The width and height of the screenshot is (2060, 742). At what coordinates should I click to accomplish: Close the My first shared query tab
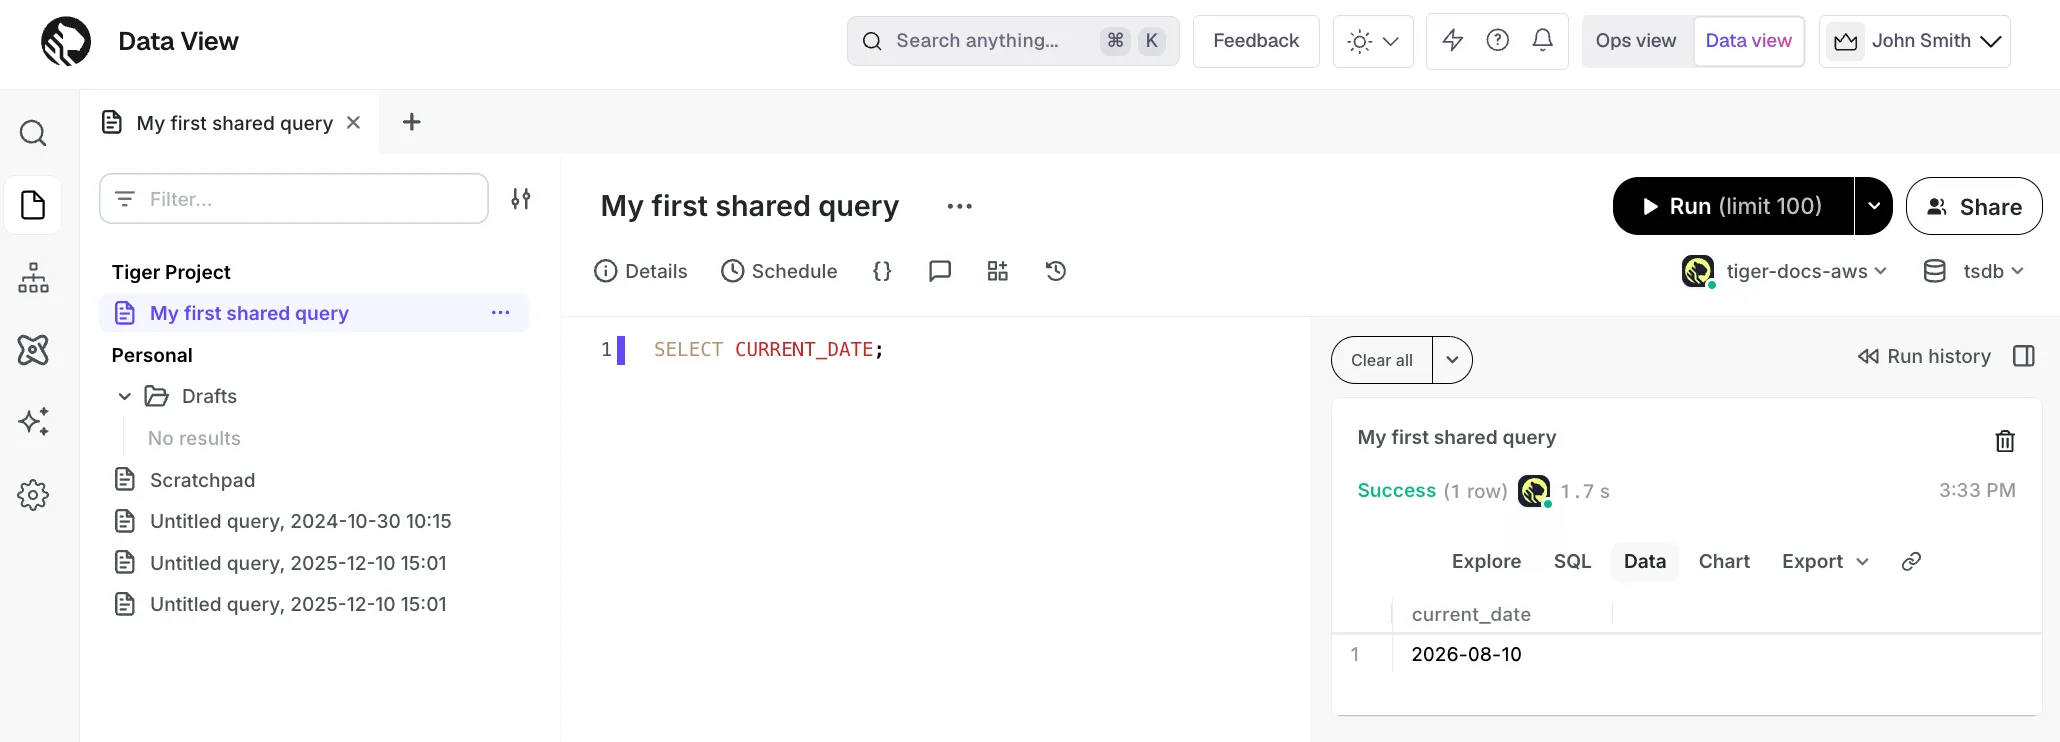tap(353, 122)
